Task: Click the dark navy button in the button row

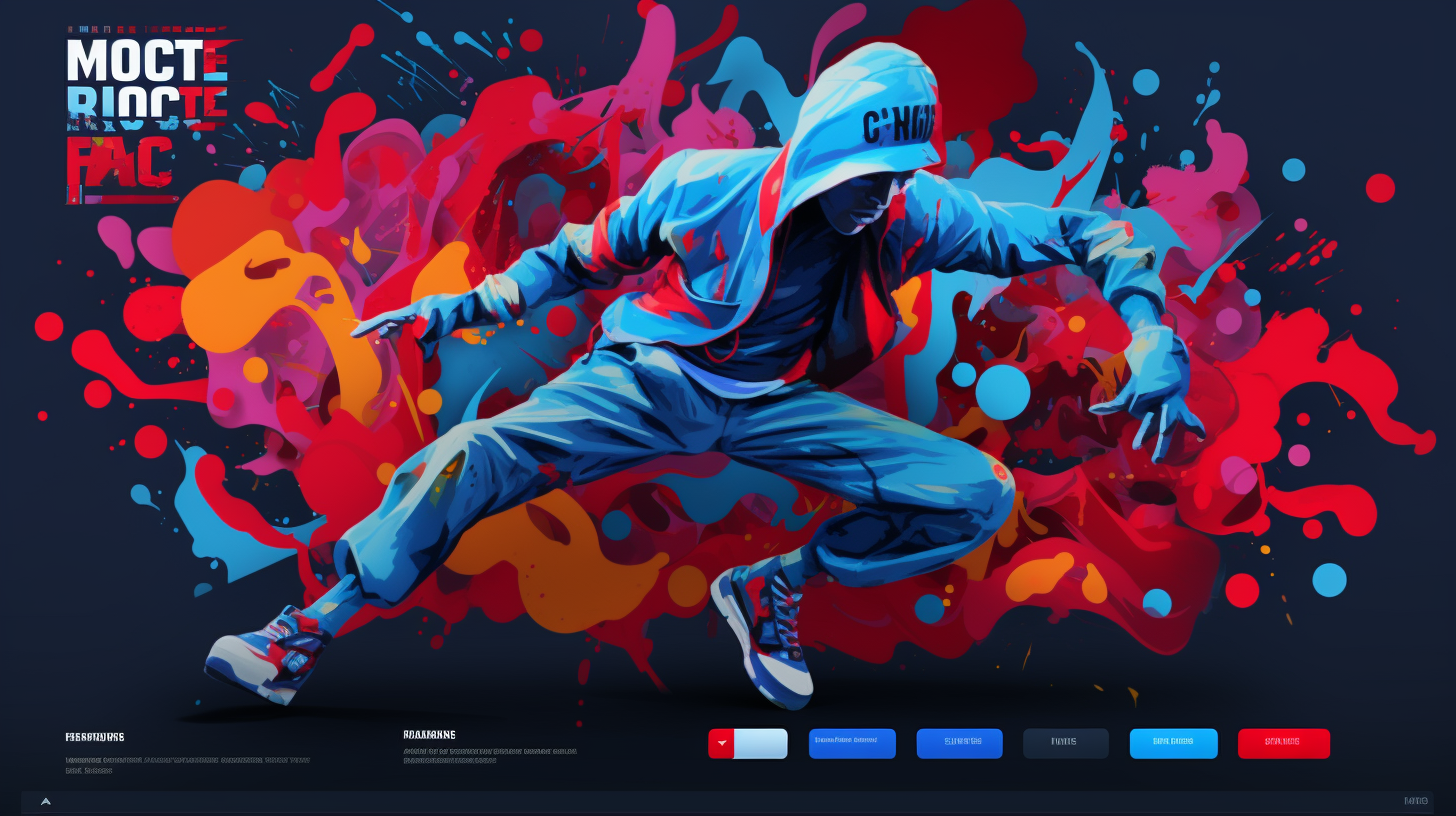Action: click(1065, 743)
